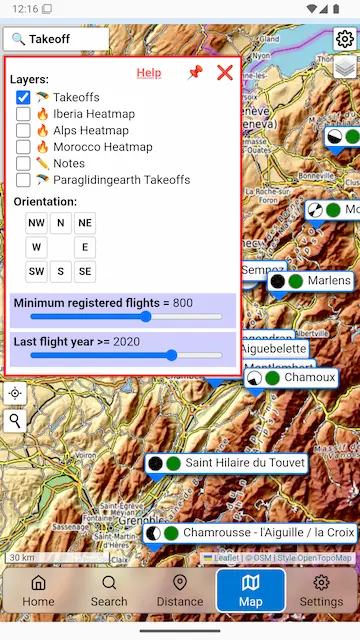Click the wind rose icon on Chamoux

(255, 378)
